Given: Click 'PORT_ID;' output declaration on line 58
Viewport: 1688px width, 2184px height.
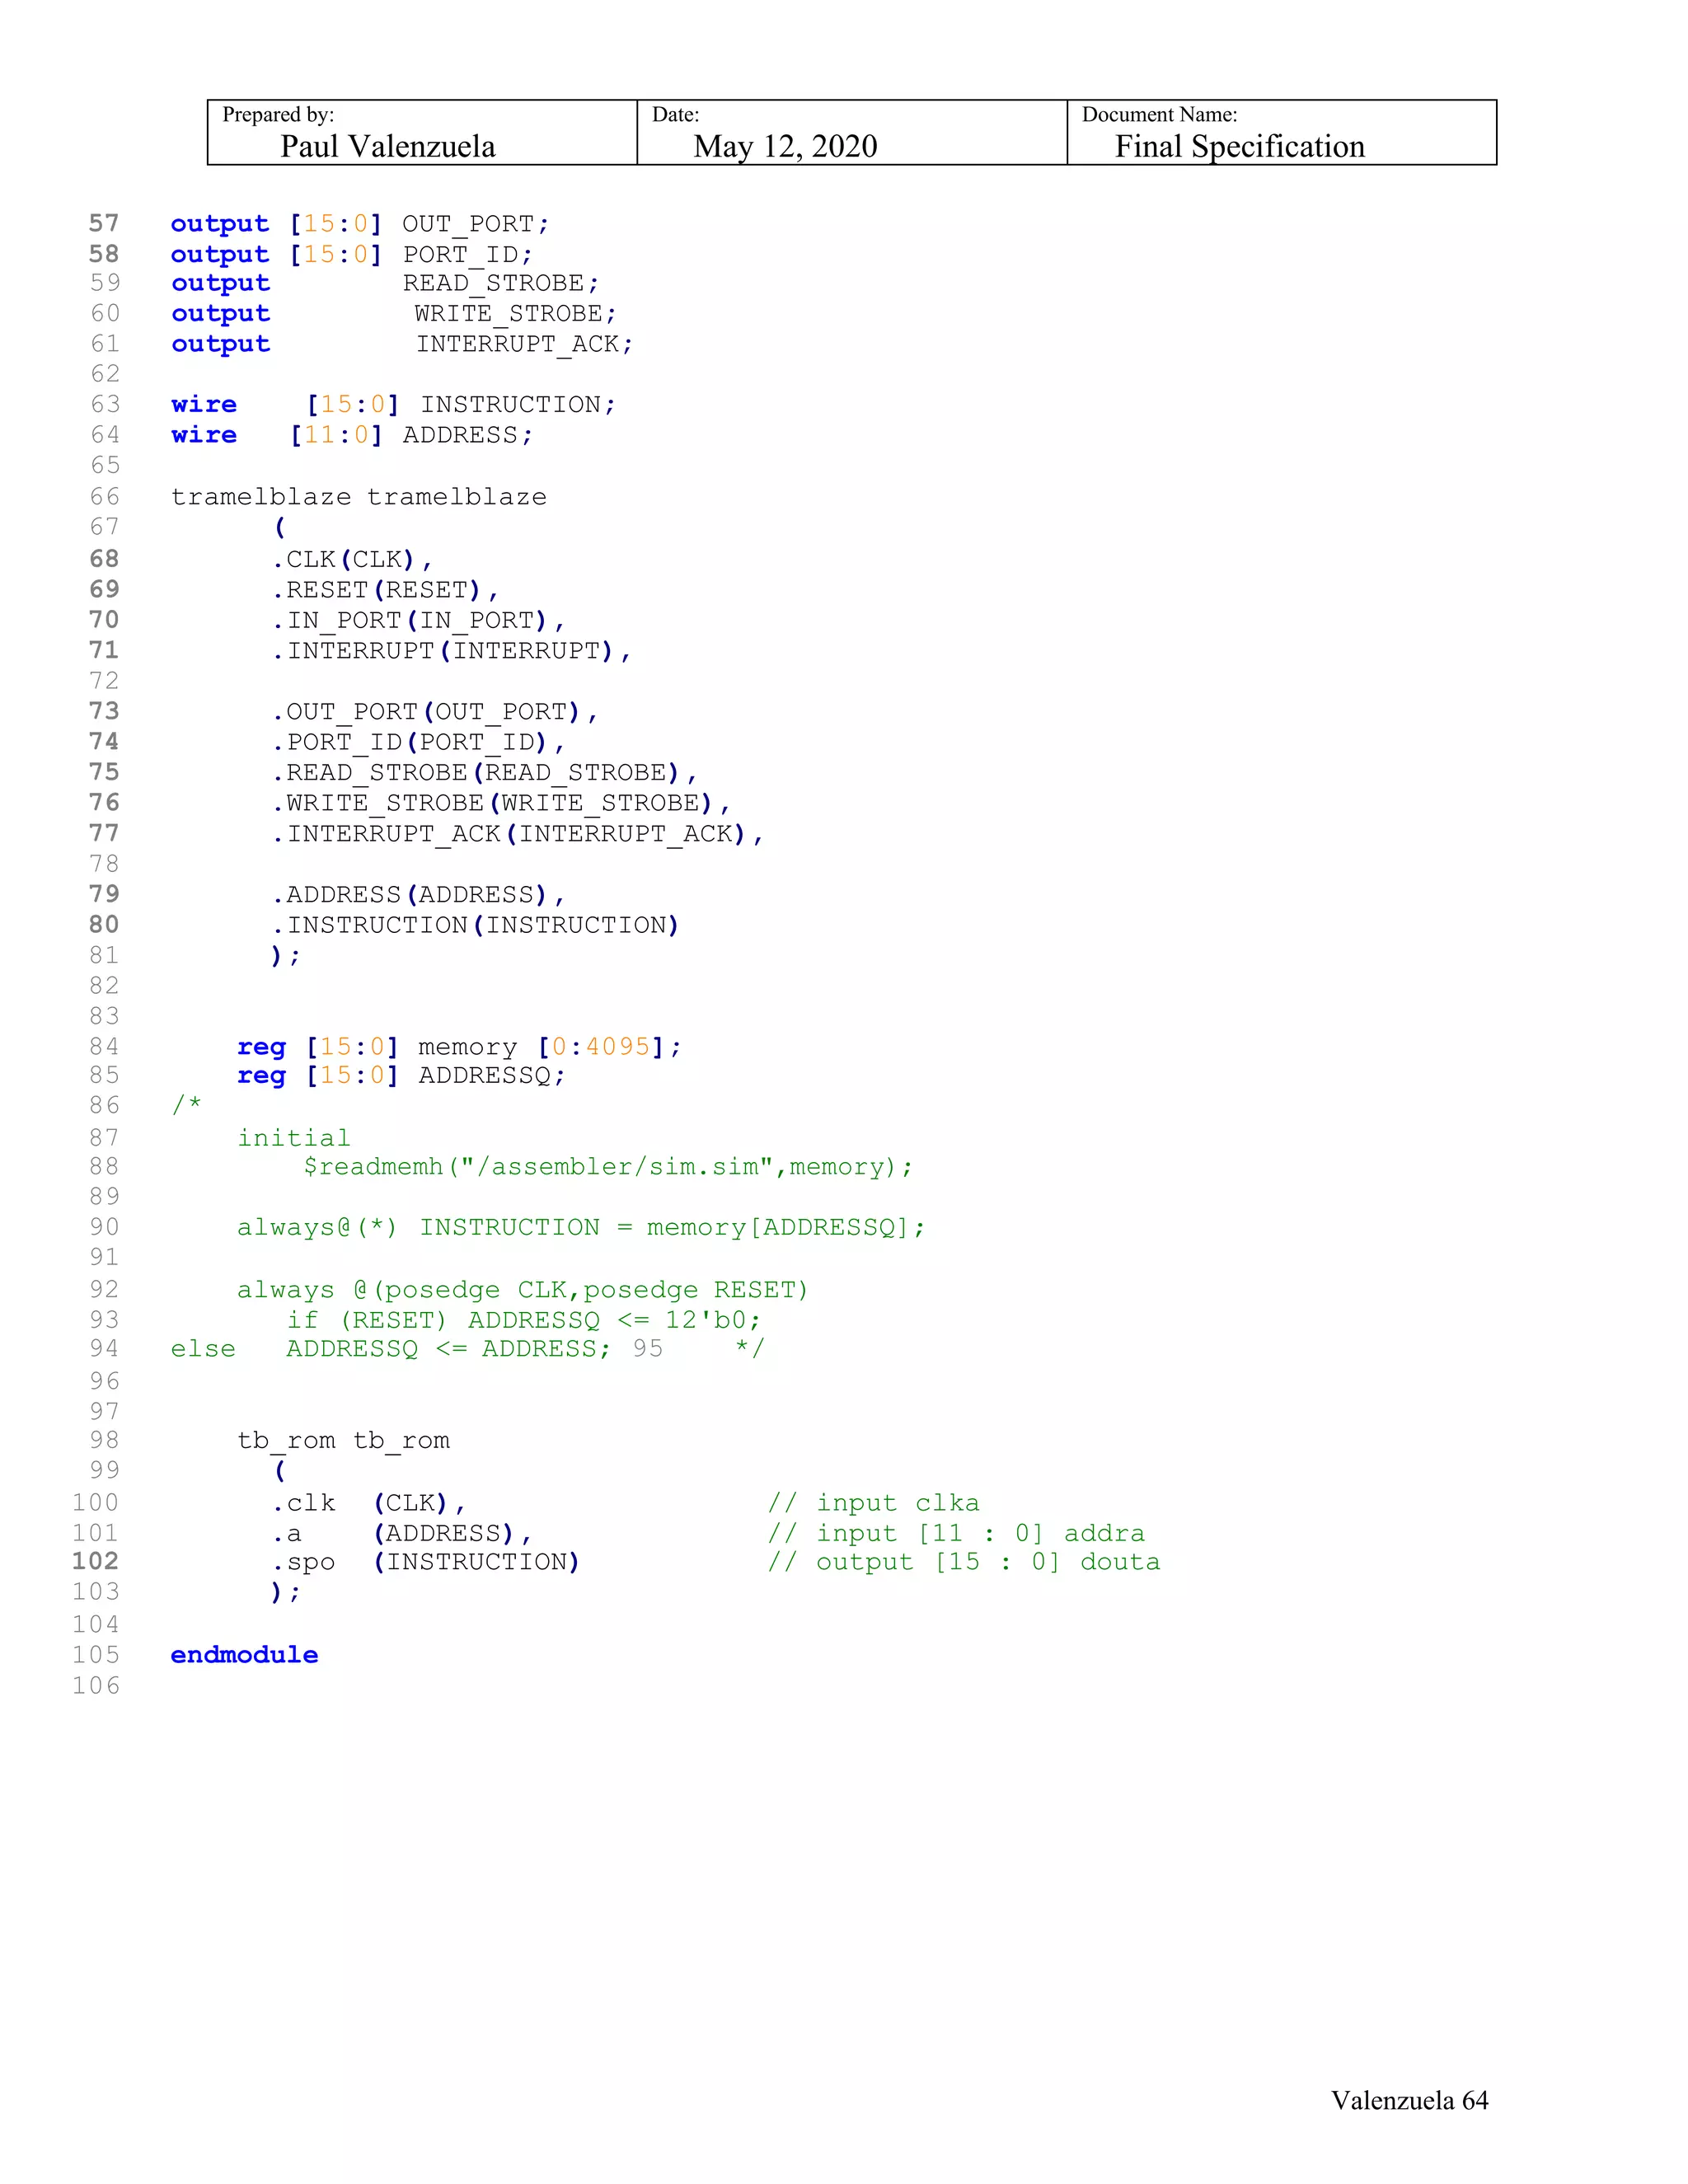Looking at the screenshot, I should 468,255.
